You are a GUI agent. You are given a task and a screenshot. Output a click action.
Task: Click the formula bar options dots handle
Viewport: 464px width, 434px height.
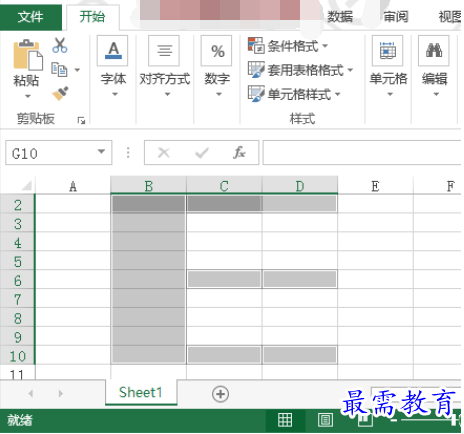[x=128, y=153]
